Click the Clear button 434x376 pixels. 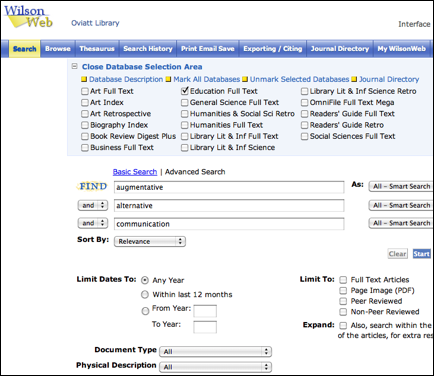click(x=397, y=254)
